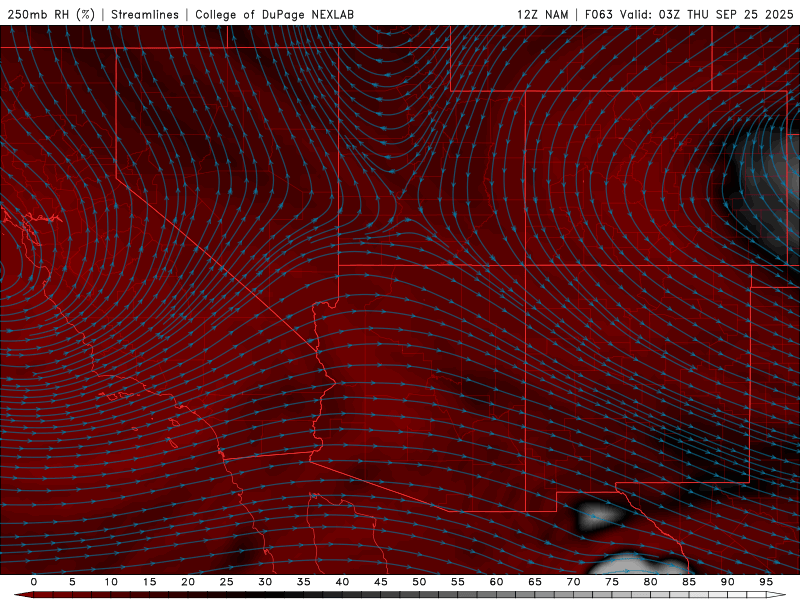Click the colorbar label "0"
The width and height of the screenshot is (800, 600).
tap(34, 582)
